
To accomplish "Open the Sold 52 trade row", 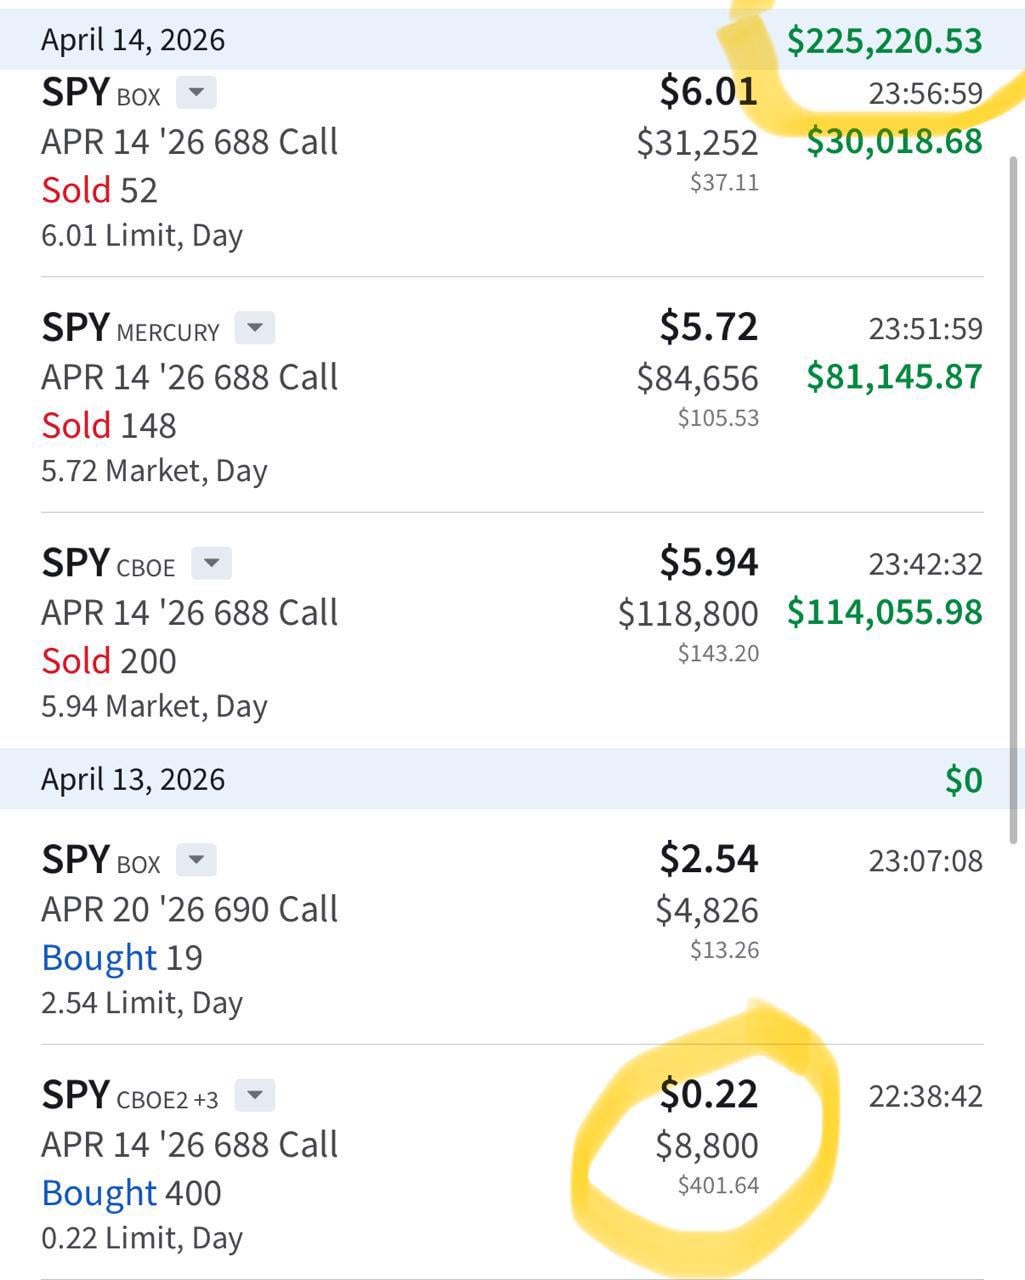I will (x=100, y=190).
